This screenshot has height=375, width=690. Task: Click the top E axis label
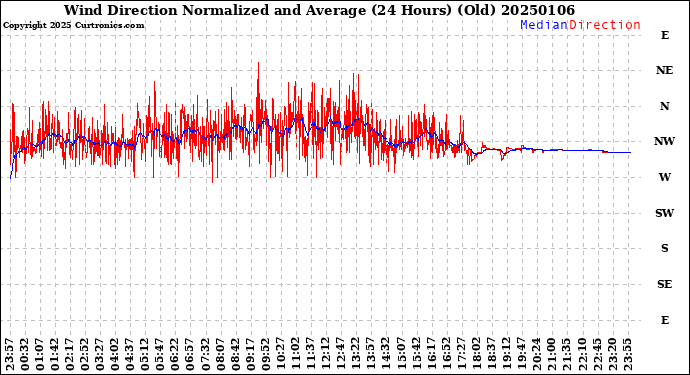pos(665,35)
